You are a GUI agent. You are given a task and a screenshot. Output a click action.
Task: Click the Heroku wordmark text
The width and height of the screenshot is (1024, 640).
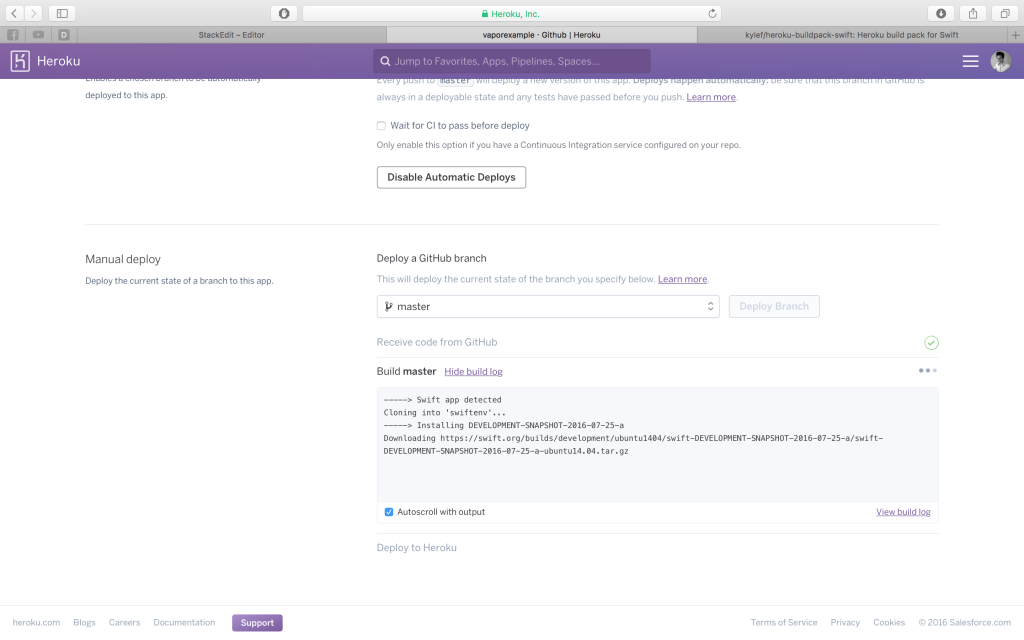point(58,61)
